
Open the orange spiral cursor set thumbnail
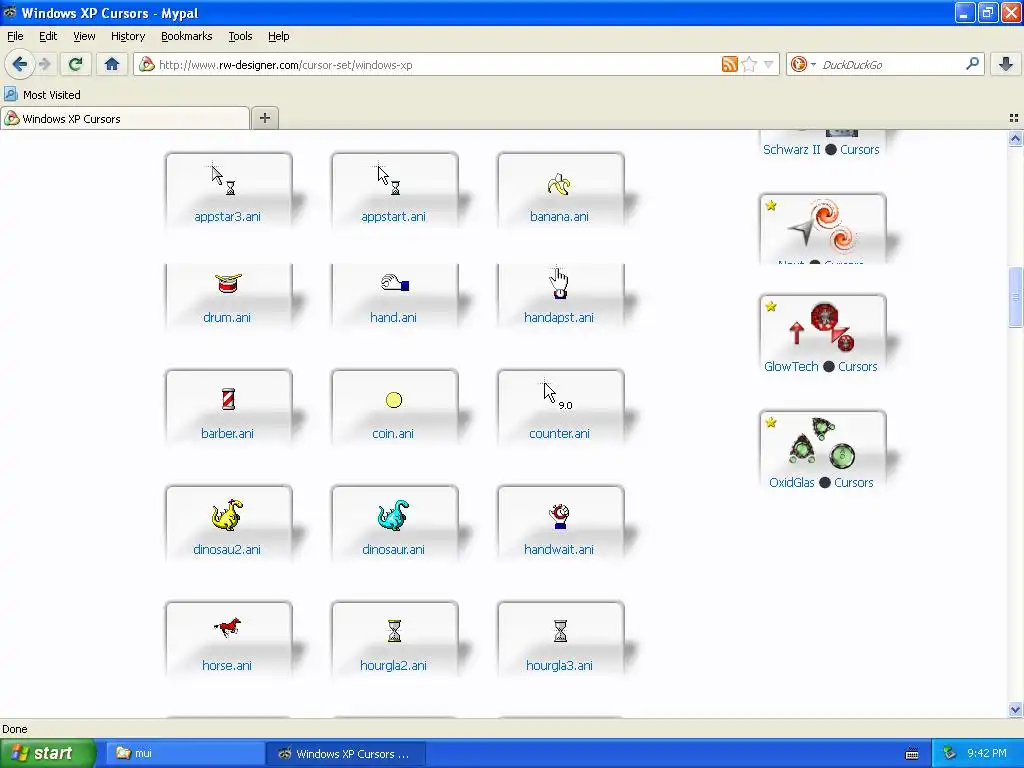823,229
